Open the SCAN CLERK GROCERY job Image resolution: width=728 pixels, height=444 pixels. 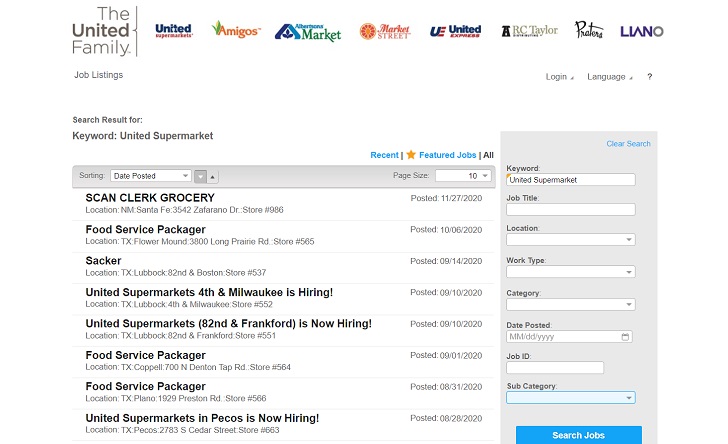coord(150,198)
